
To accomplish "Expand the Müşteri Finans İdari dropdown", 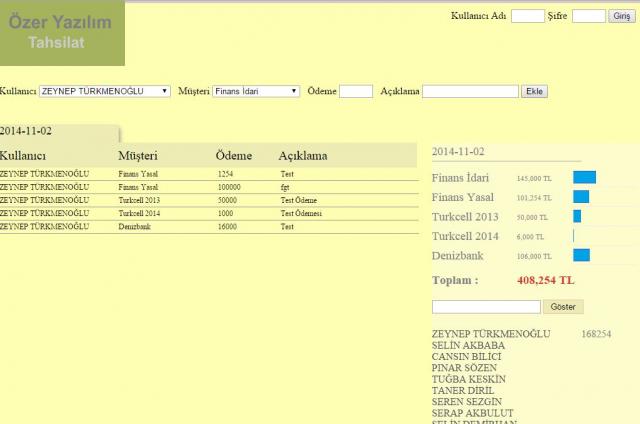I will pyautogui.click(x=256, y=91).
